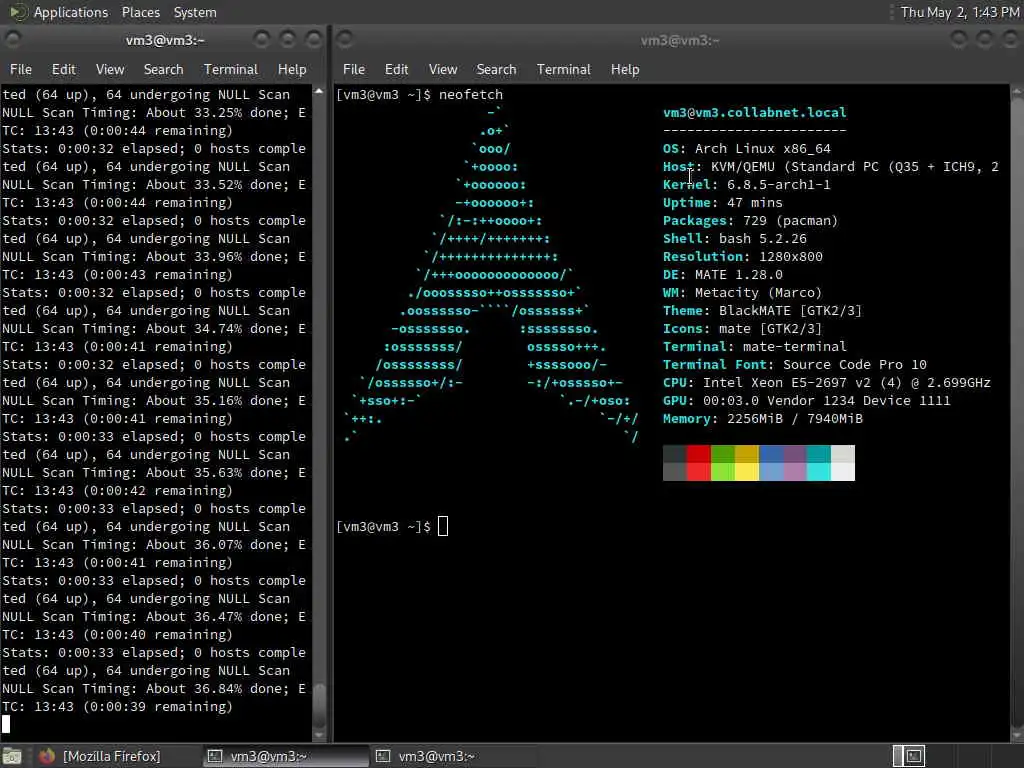Image resolution: width=1024 pixels, height=768 pixels.
Task: Open the Places menu in top panel
Action: [140, 12]
